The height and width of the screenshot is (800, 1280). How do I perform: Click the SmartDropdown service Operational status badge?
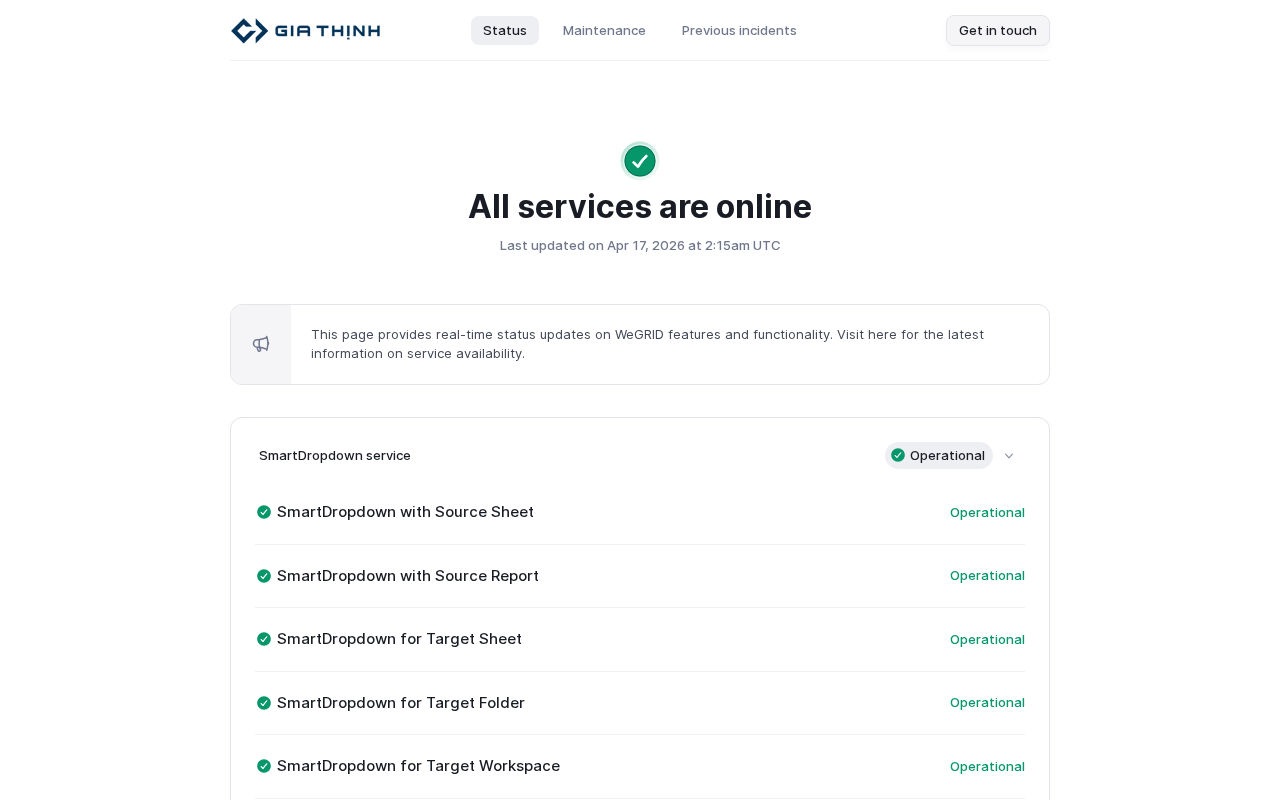click(x=938, y=456)
